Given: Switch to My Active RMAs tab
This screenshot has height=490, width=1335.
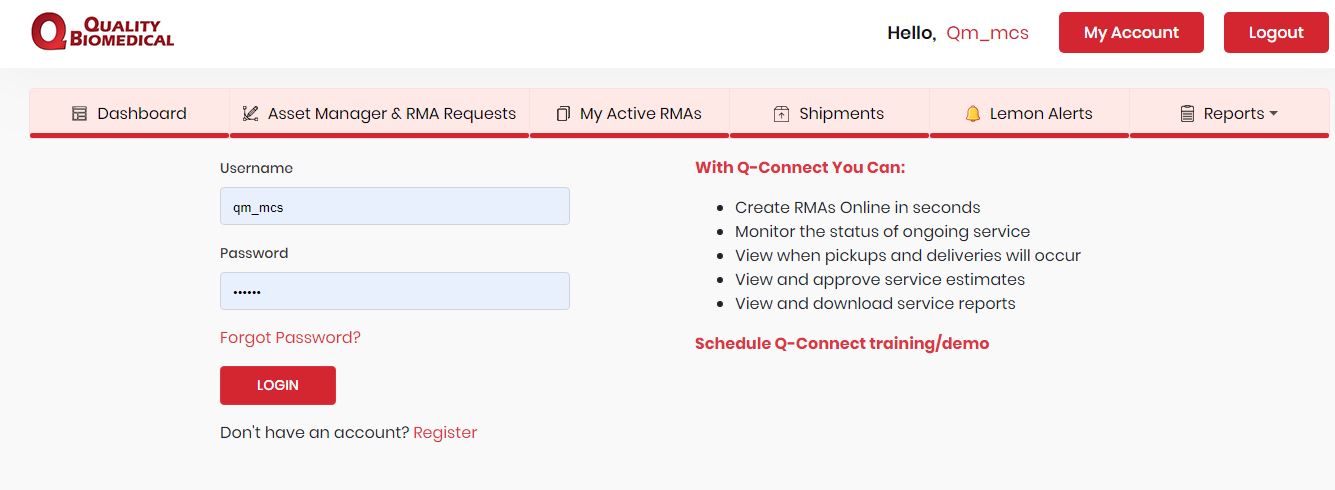Looking at the screenshot, I should tap(630, 113).
